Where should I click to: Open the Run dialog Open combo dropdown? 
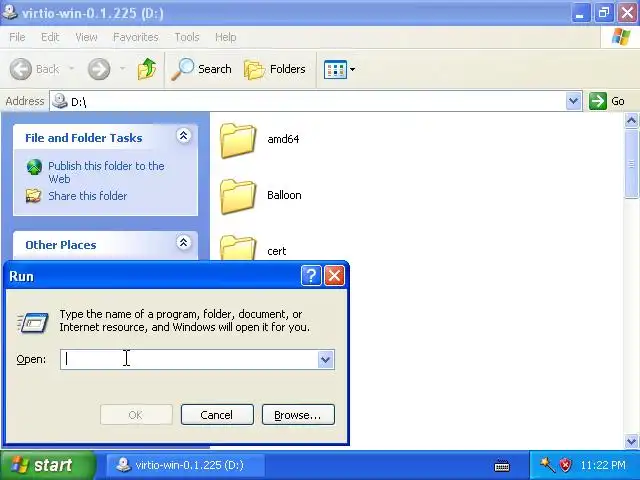click(325, 360)
